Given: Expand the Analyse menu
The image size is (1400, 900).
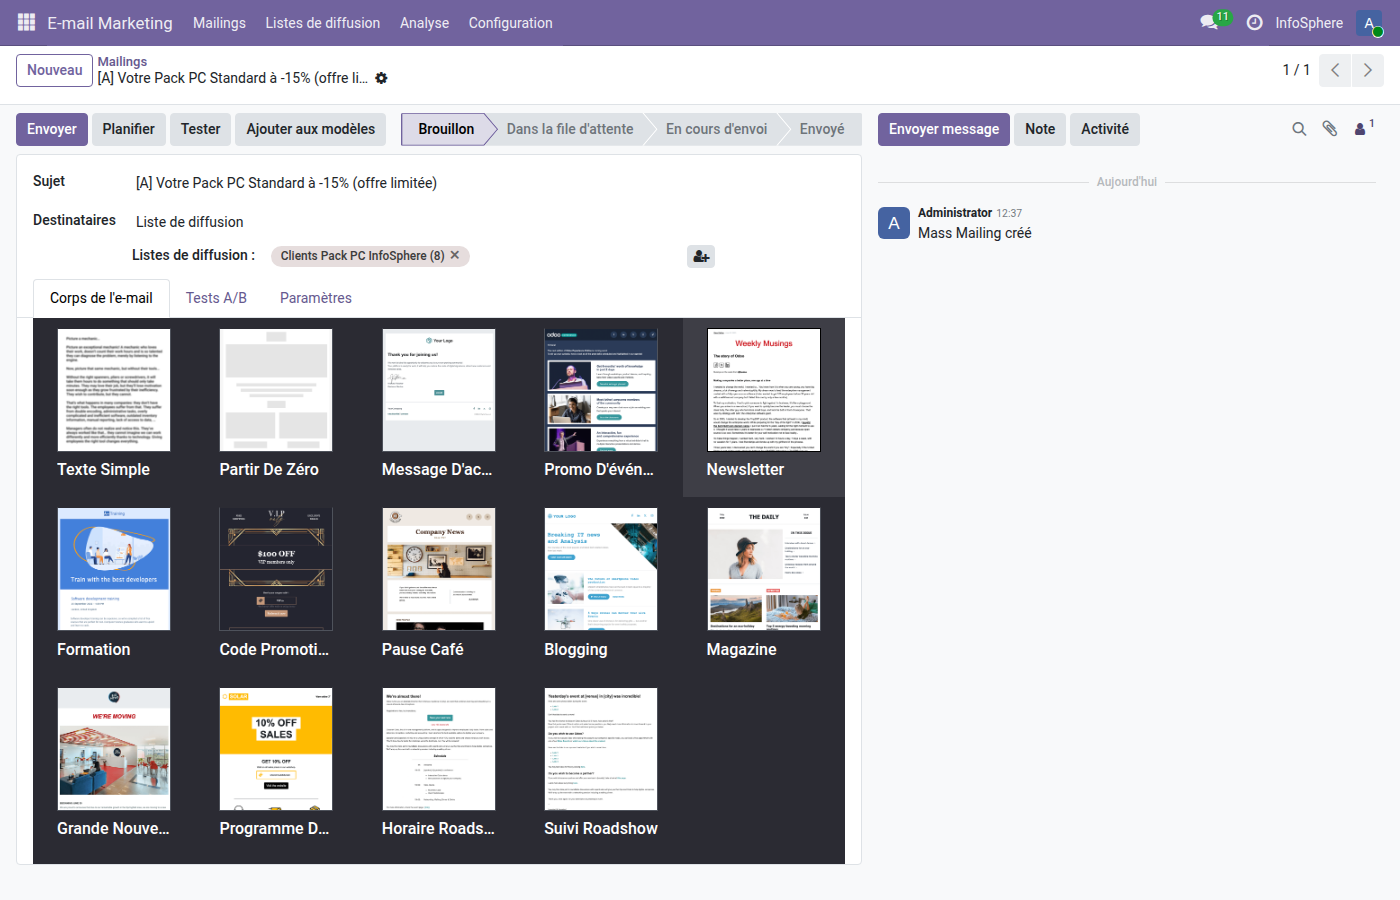Looking at the screenshot, I should pyautogui.click(x=424, y=23).
